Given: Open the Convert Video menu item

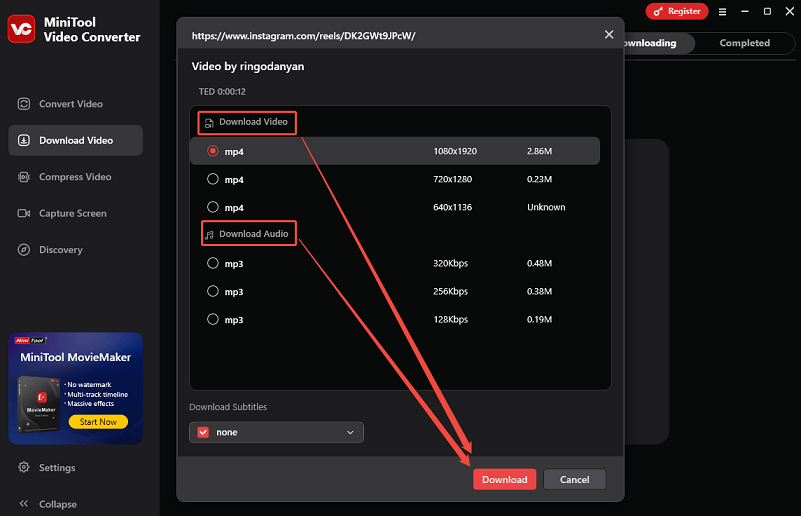Looking at the screenshot, I should coord(76,104).
